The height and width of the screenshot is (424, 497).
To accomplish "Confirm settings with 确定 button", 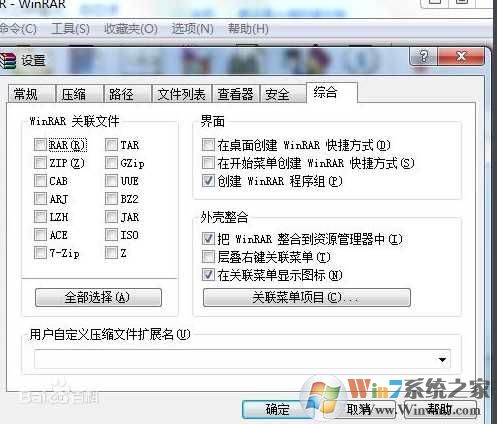I will coord(277,409).
